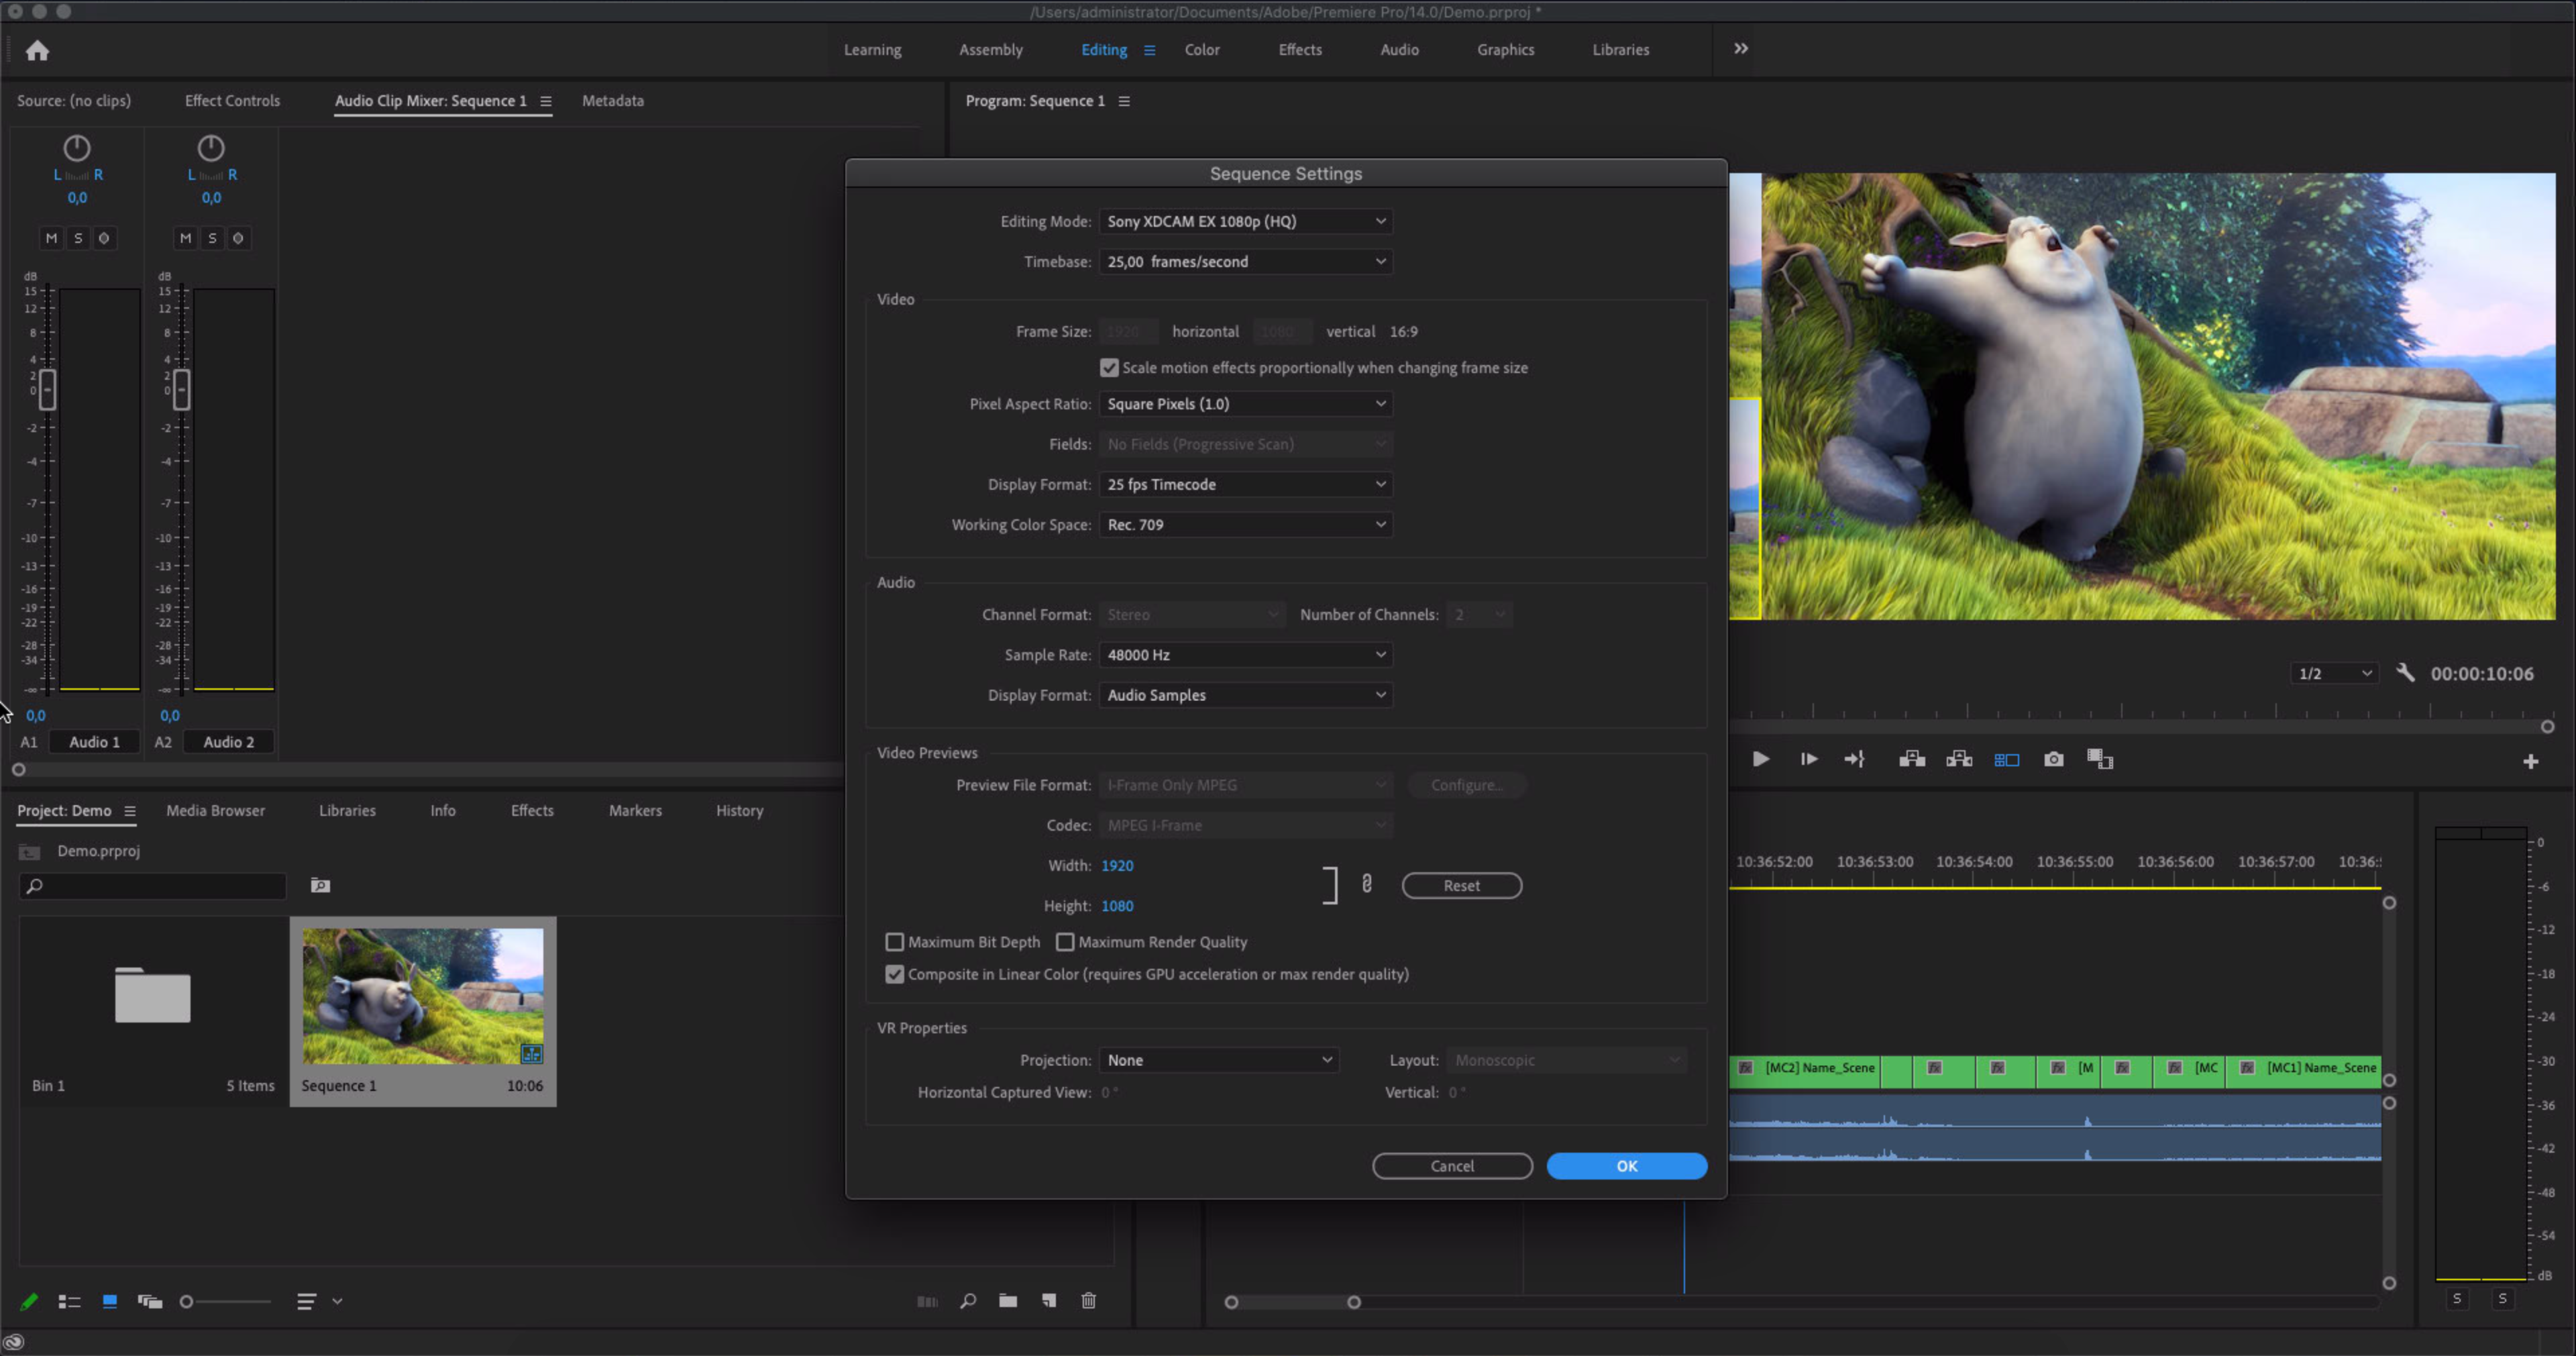Switch to the Effects workspace tab
Screen dimensions: 2576x1356
pos(1299,50)
